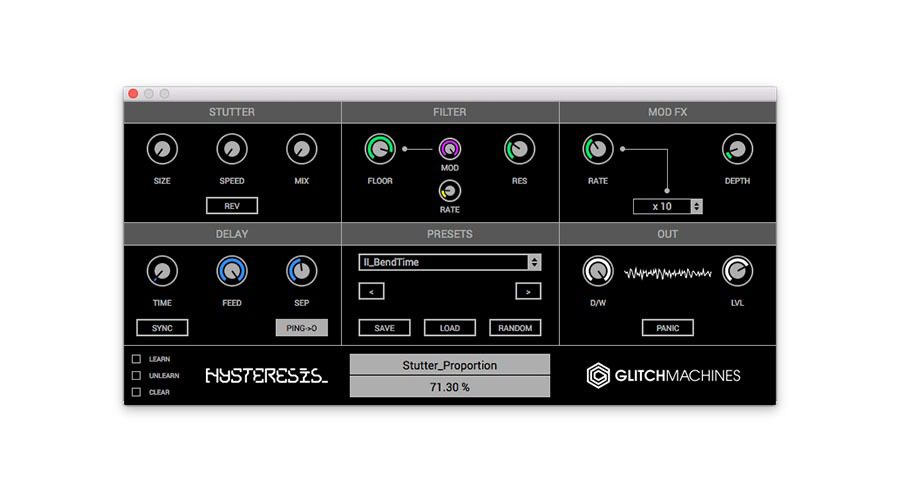Screen dimensions: 900x500
Task: Click the small filter RATE knob
Action: pos(449,191)
